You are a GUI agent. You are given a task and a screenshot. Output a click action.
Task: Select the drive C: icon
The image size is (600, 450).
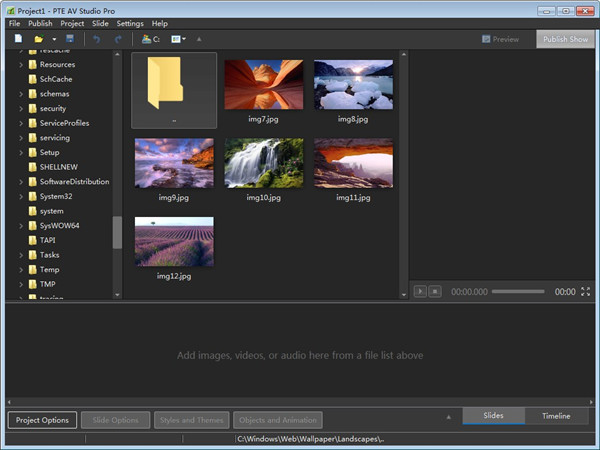pyautogui.click(x=151, y=39)
